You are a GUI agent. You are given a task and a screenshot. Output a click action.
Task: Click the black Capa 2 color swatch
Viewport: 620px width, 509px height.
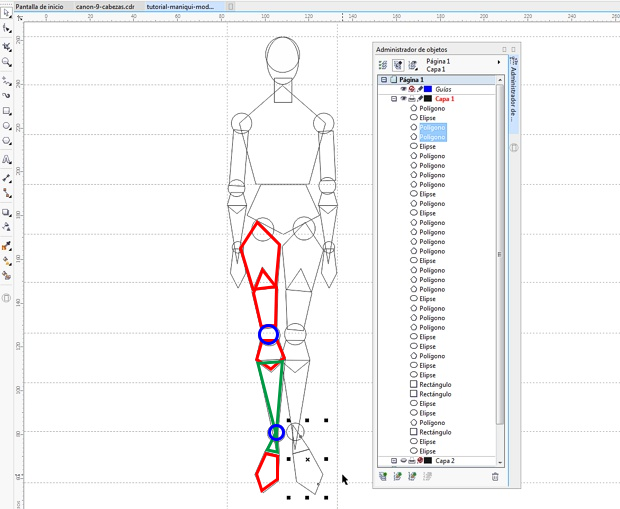(x=428, y=461)
